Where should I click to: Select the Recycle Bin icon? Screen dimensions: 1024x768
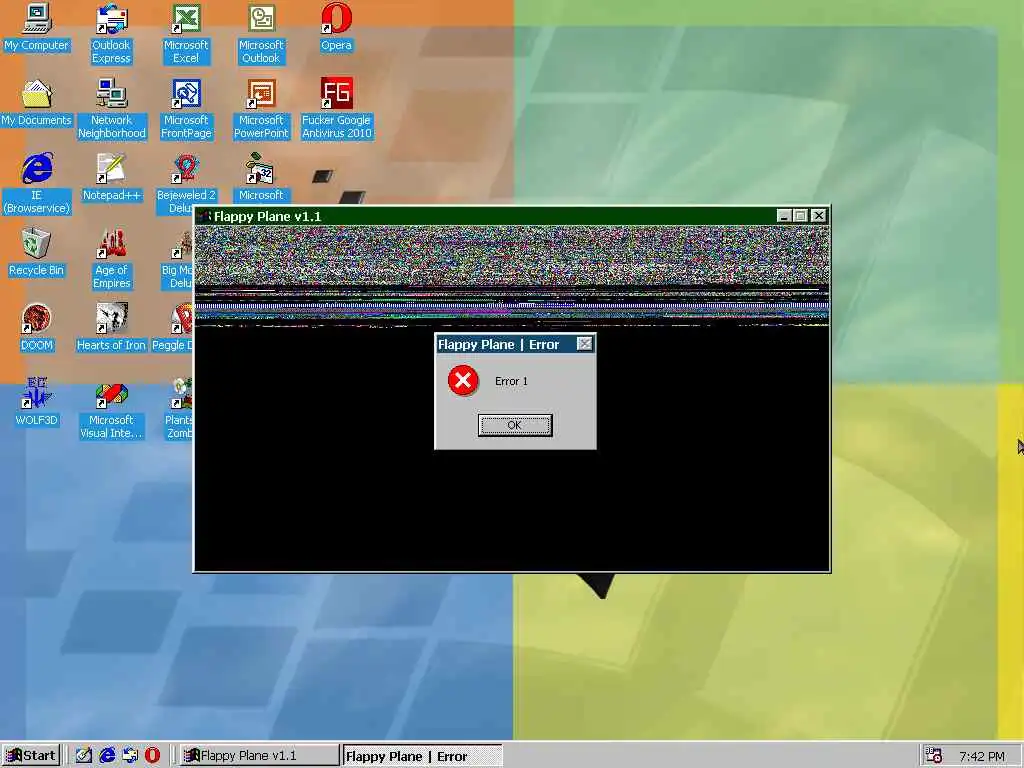click(37, 253)
